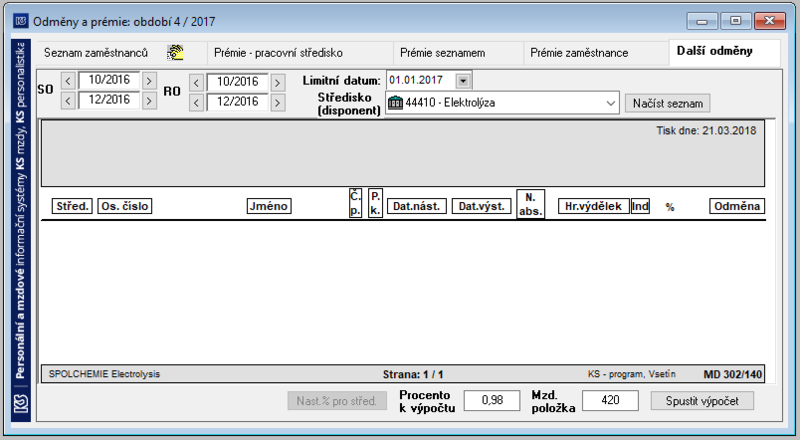The height and width of the screenshot is (440, 800).
Task: Click the MD 302/140 footer code
Action: pyautogui.click(x=733, y=375)
